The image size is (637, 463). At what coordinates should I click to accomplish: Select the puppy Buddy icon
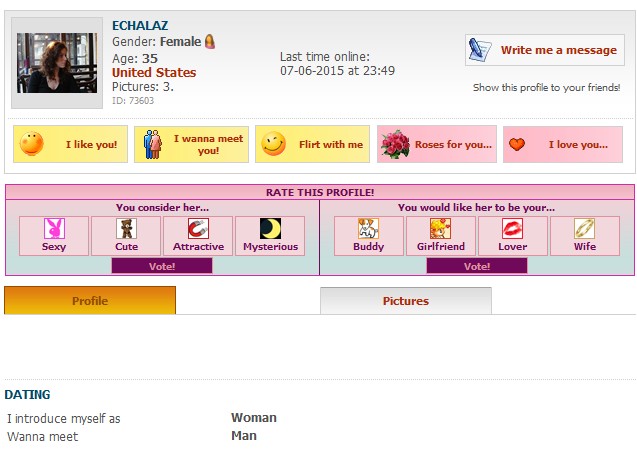[x=368, y=228]
